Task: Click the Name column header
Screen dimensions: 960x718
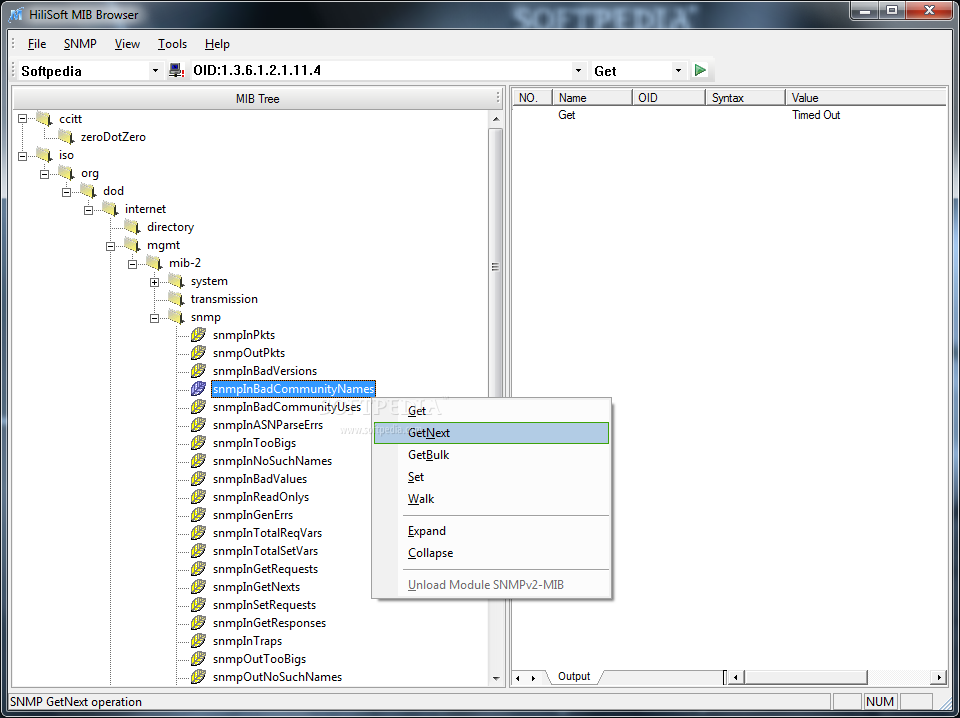Action: tap(592, 97)
